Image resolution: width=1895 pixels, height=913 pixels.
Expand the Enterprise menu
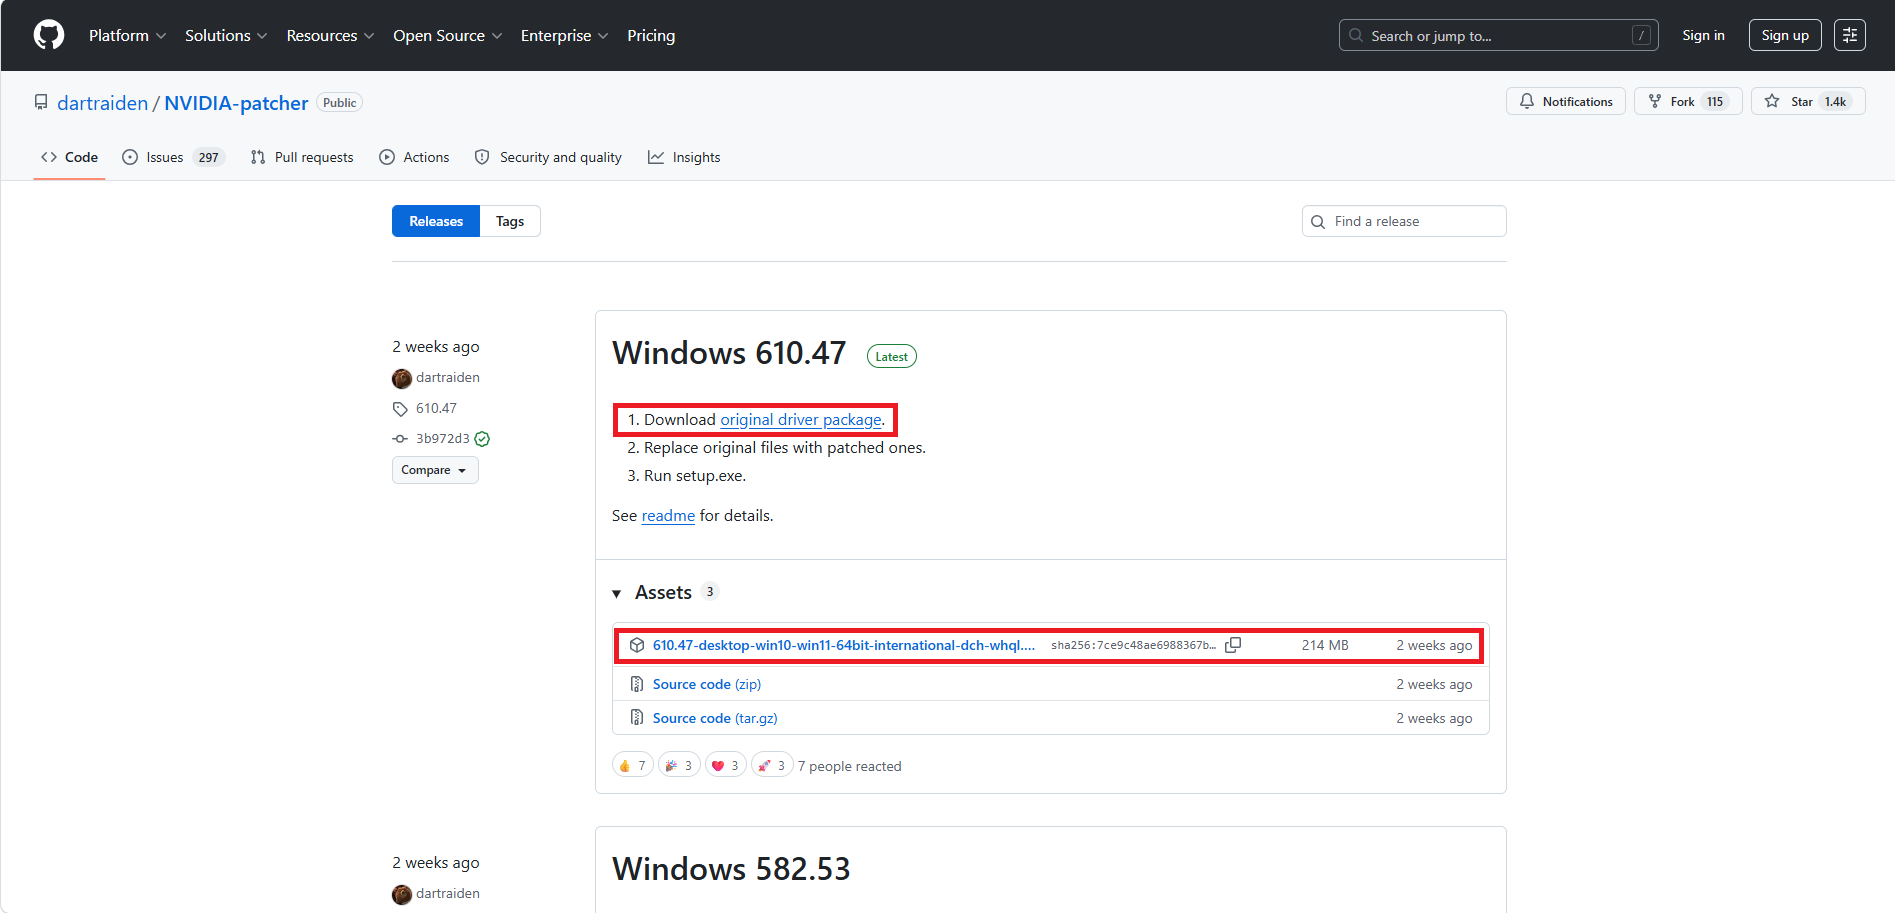click(x=564, y=35)
